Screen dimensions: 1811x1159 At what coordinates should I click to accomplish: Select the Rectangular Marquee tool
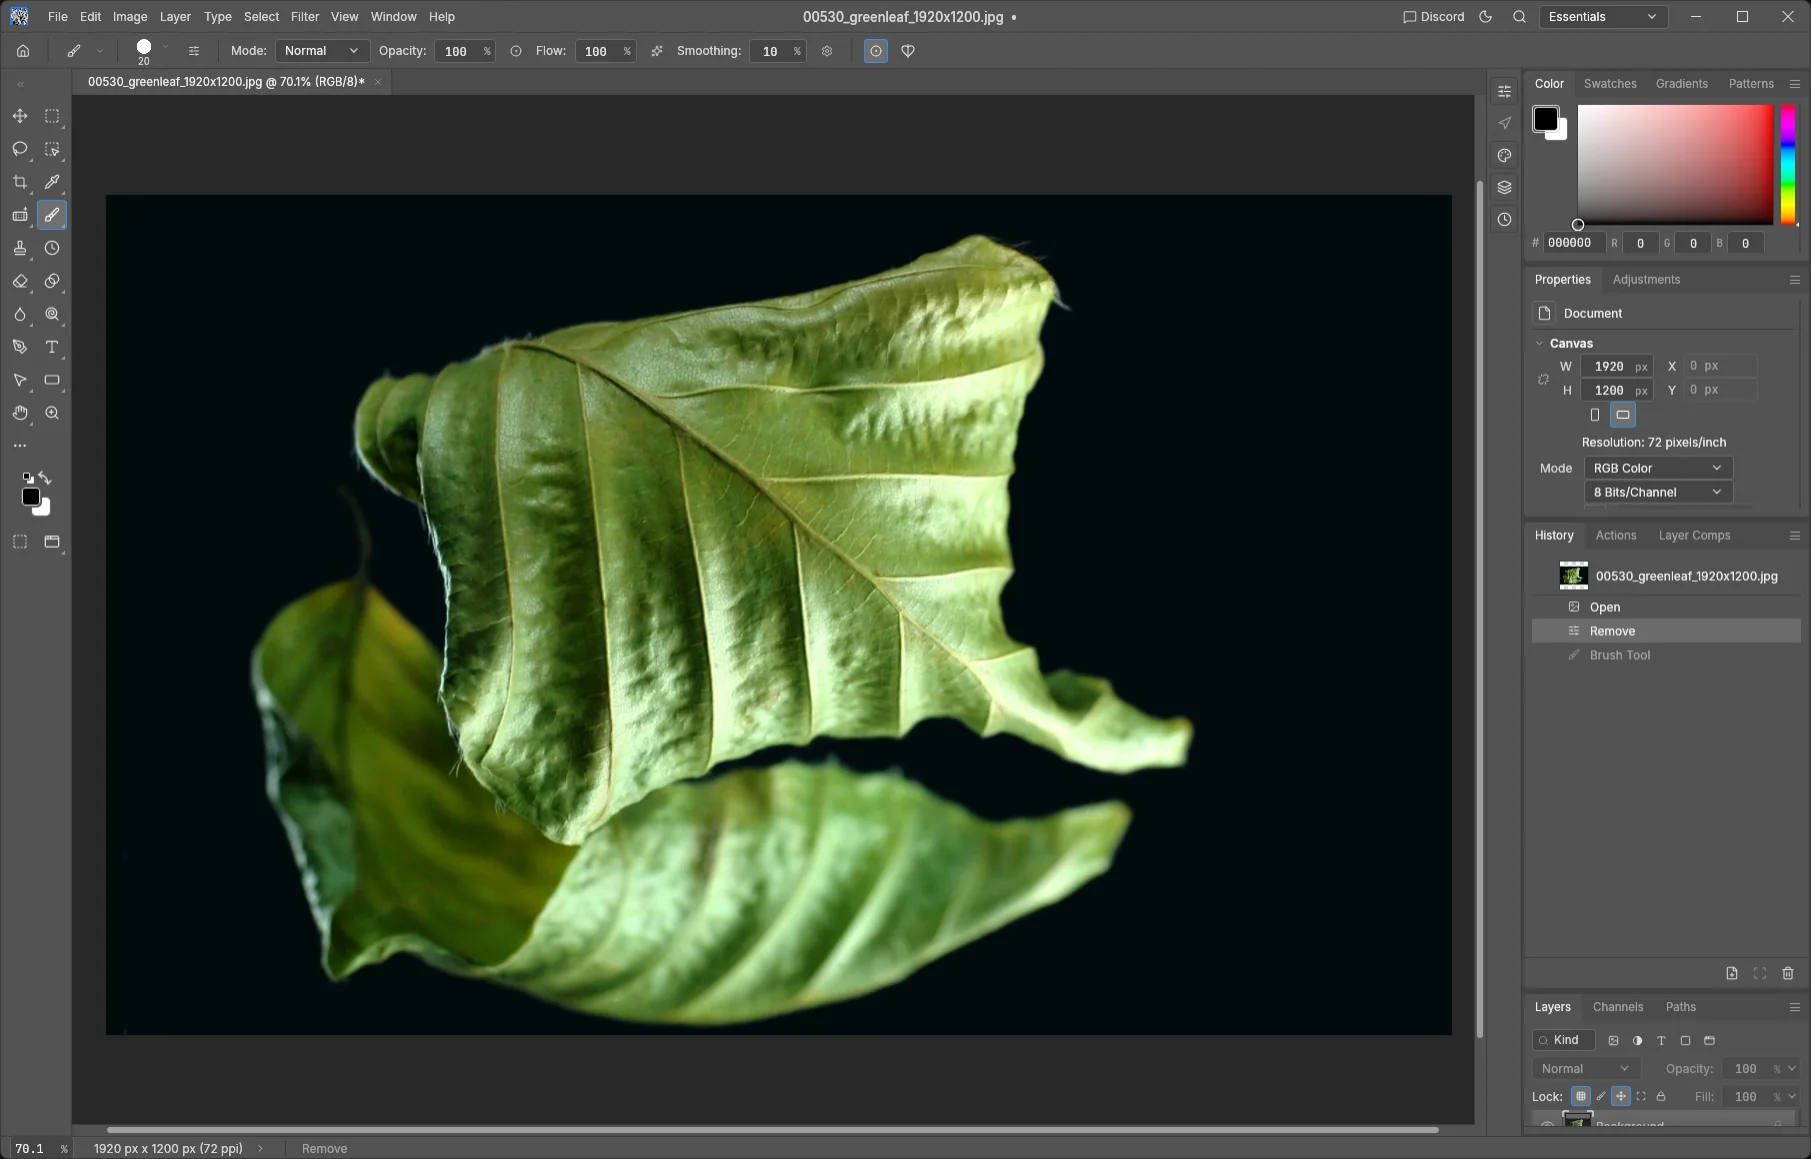click(52, 116)
